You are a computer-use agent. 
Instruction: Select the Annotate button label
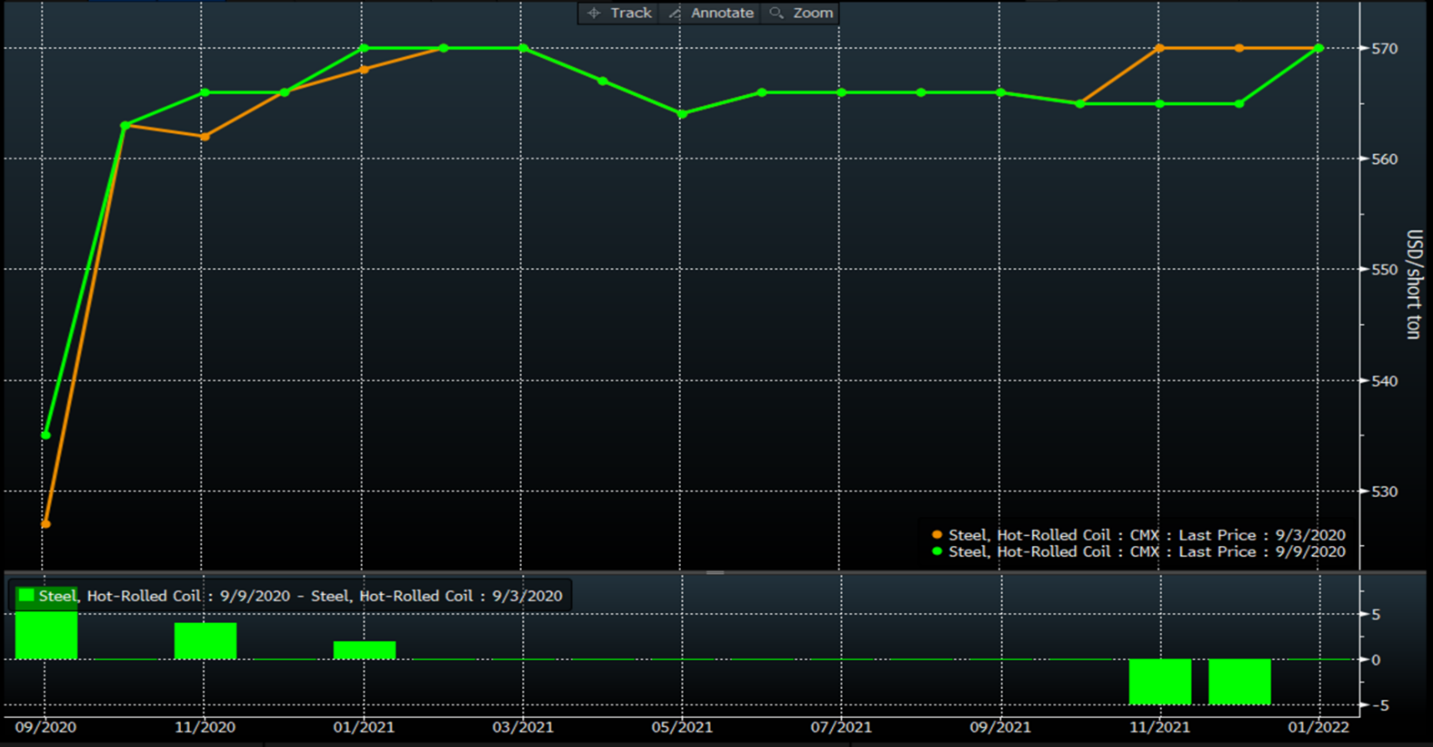(x=722, y=13)
